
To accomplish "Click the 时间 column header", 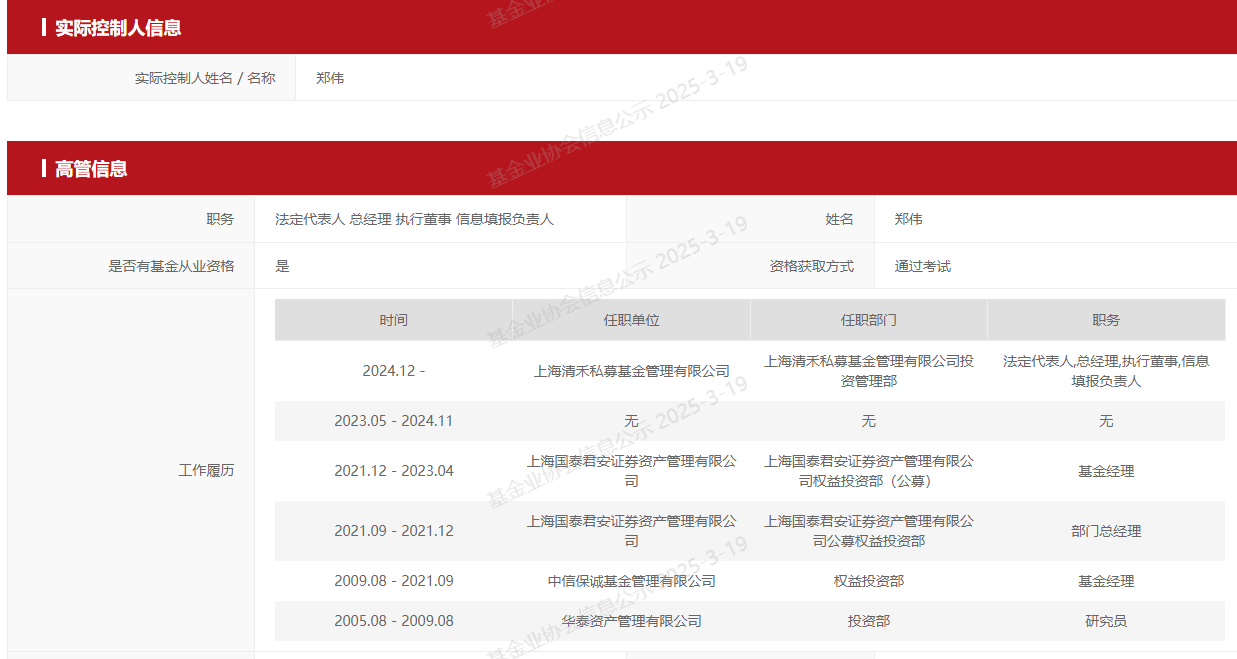I will pos(395,320).
